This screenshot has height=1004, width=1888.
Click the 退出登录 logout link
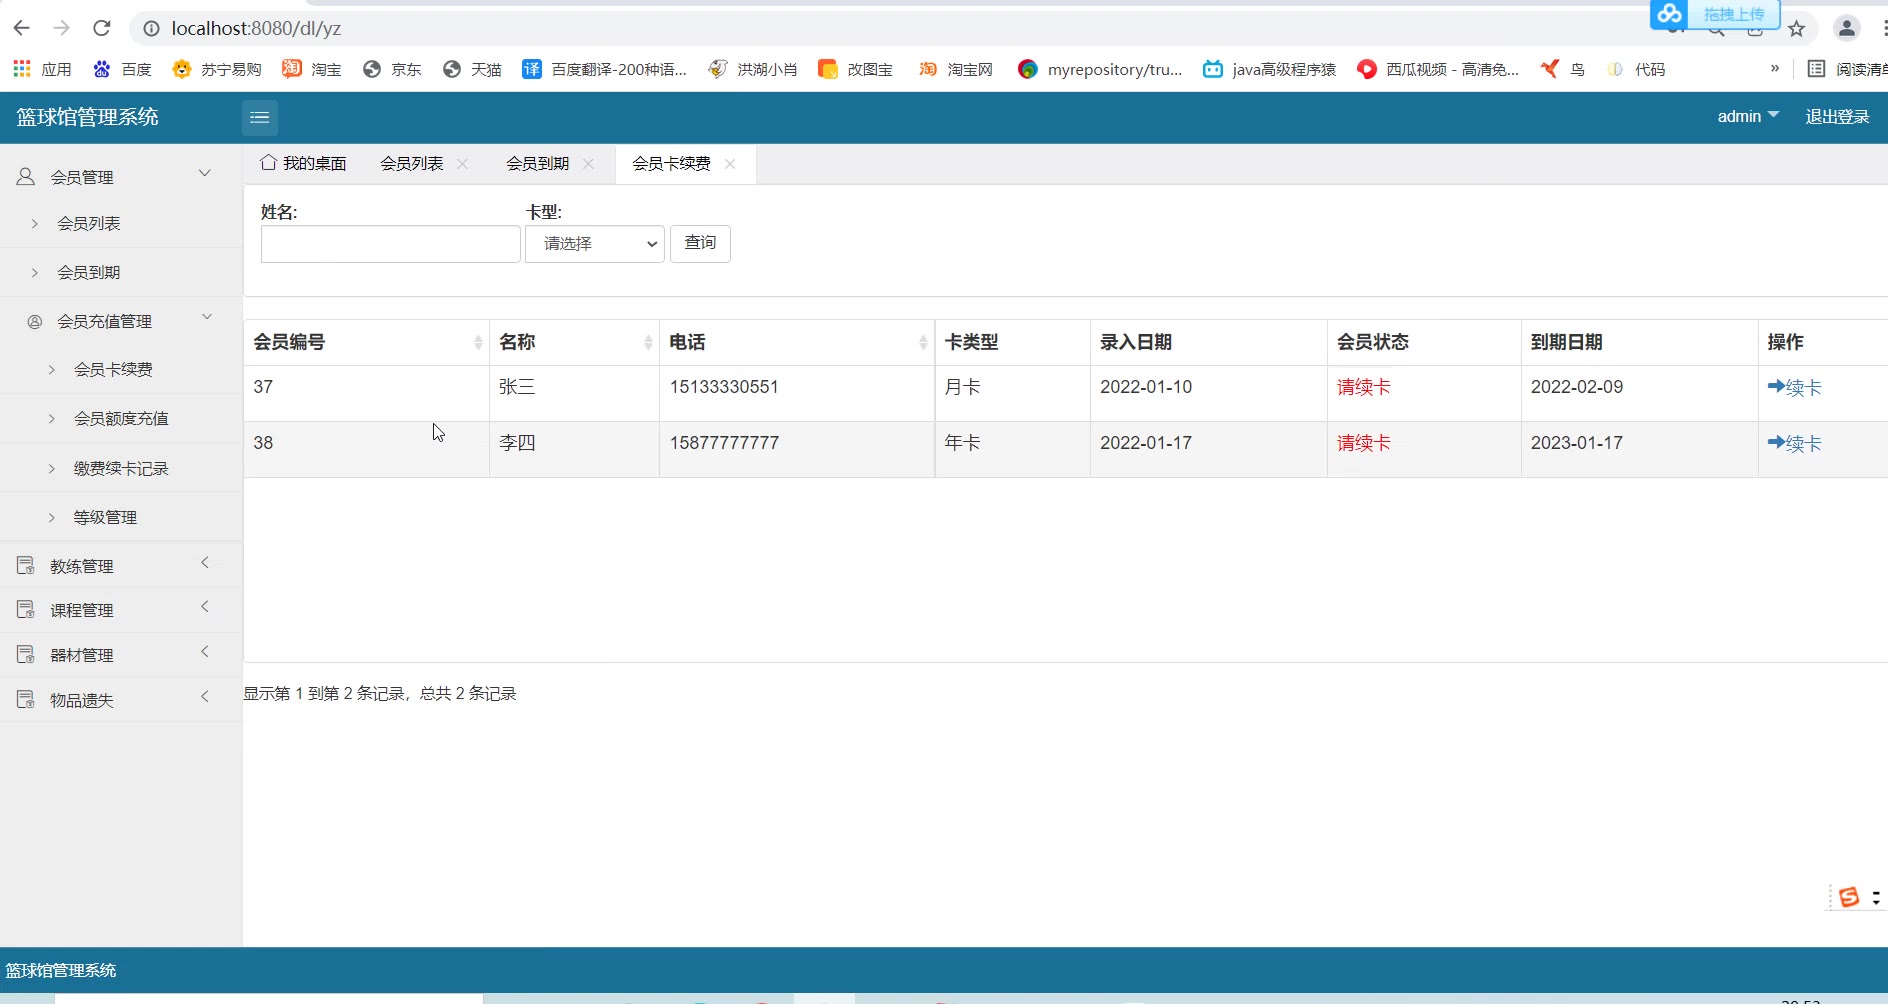[1836, 116]
